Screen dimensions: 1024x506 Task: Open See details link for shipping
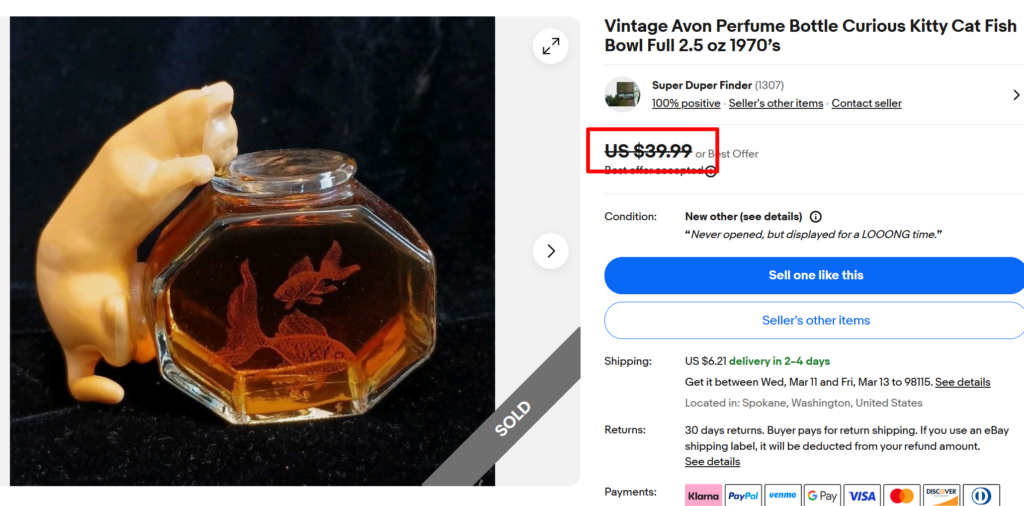[962, 382]
